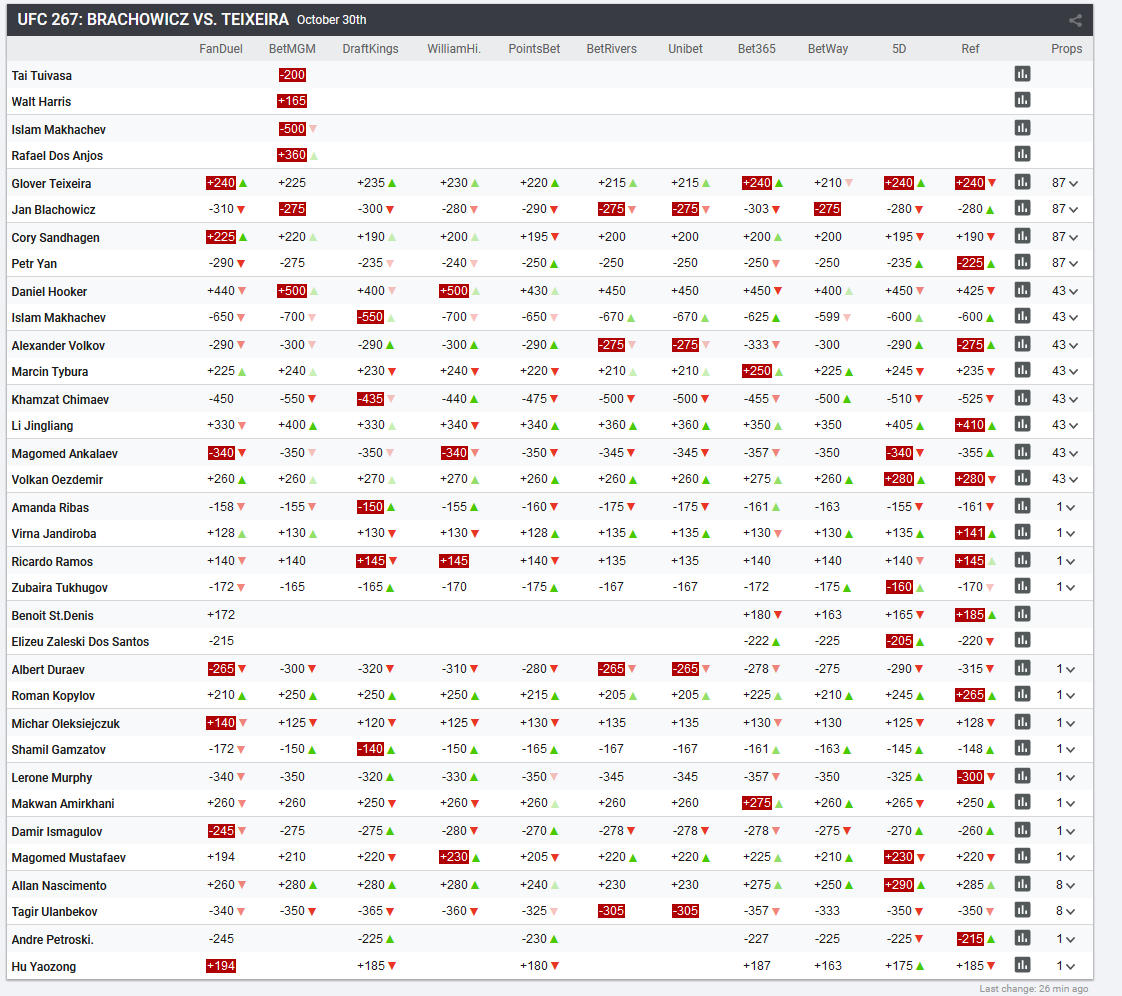Click the share icon in event header

pos(1075,21)
